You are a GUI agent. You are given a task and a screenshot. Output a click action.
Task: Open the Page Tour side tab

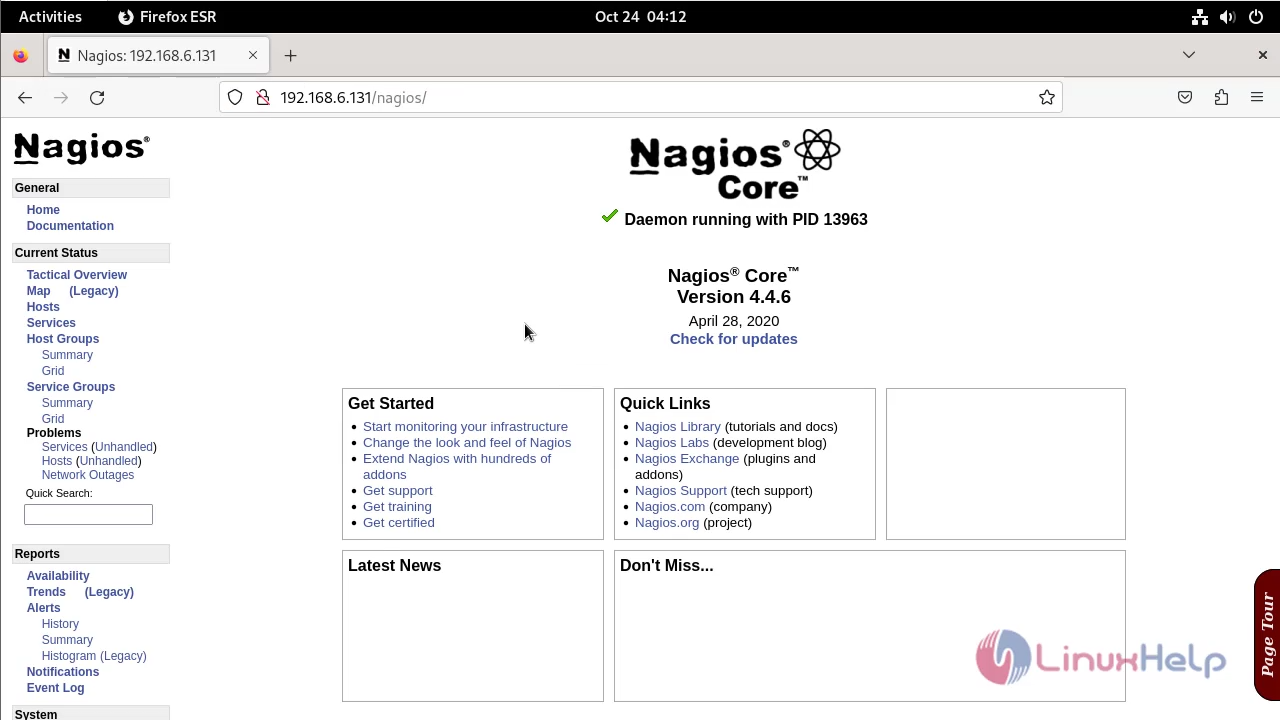[x=1267, y=634]
